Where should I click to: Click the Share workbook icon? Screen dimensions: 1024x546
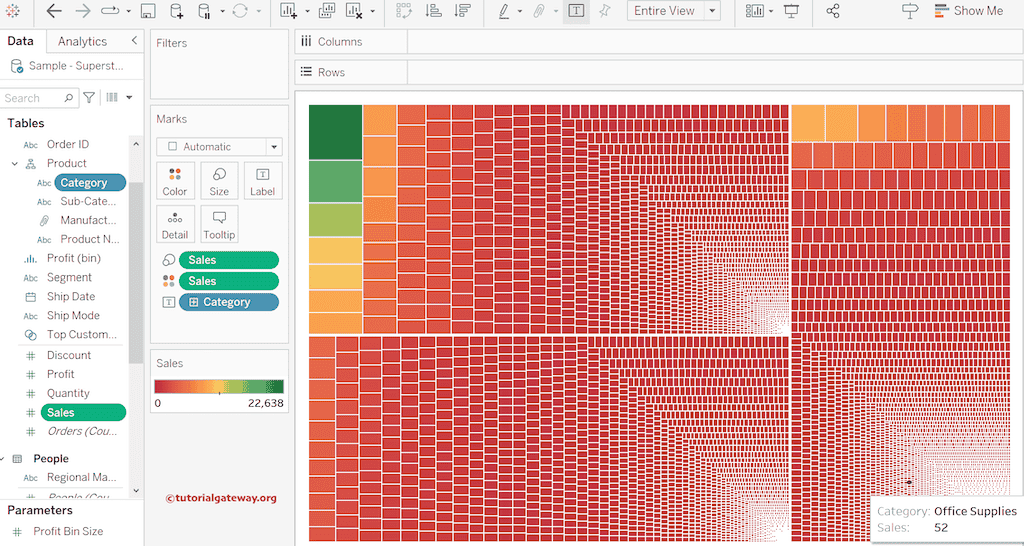point(833,11)
